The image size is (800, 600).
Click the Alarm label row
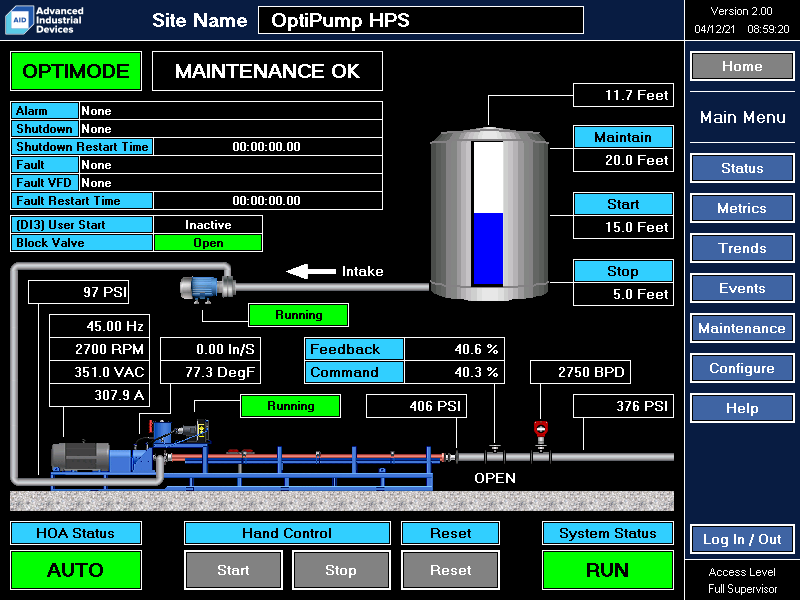tap(45, 111)
